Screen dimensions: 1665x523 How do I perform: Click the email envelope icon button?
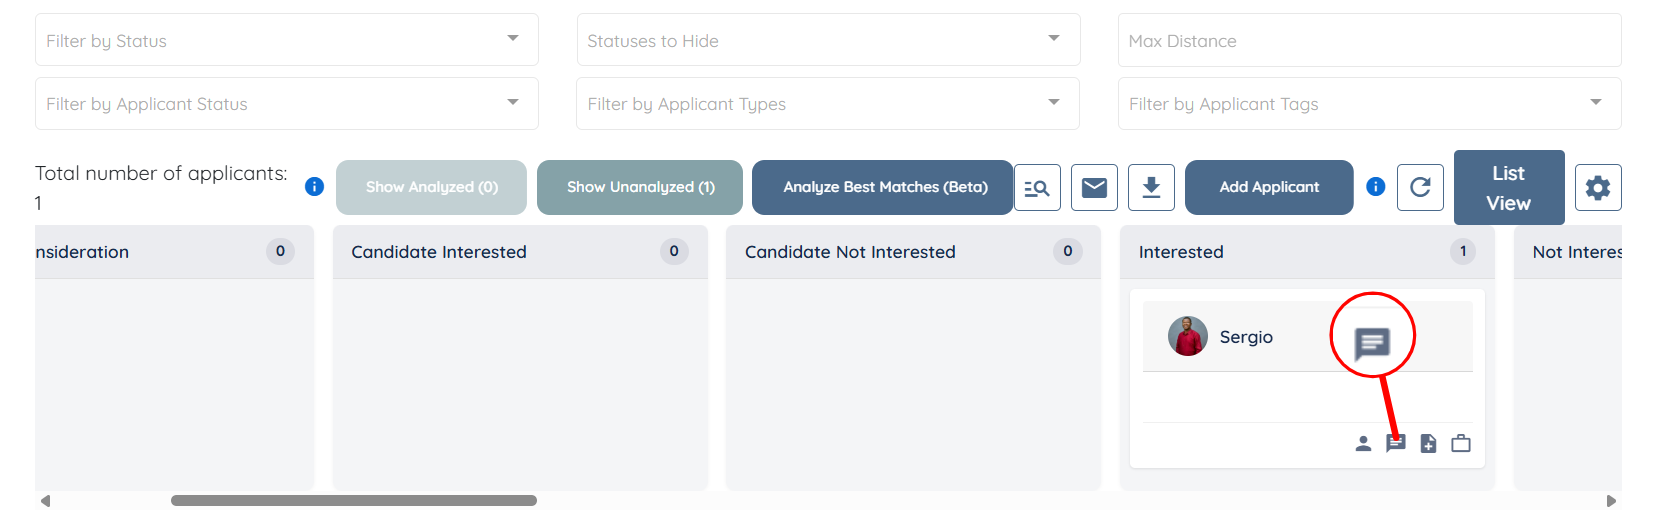(x=1094, y=188)
